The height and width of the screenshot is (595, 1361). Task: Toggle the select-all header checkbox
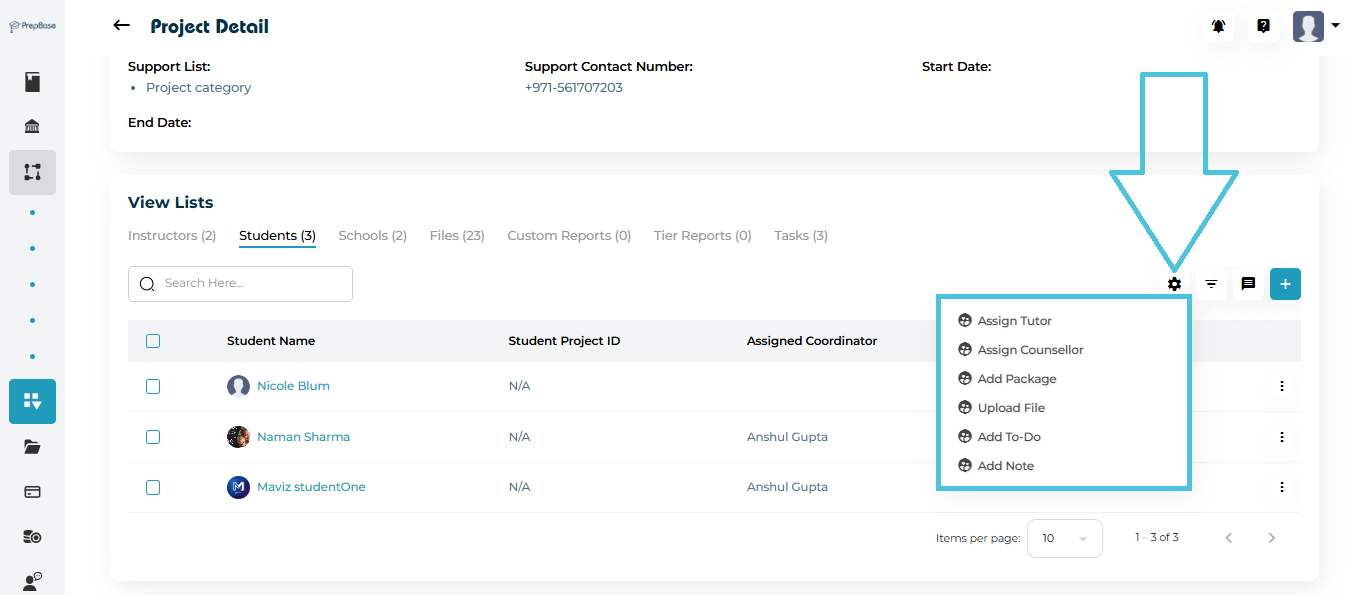tap(153, 341)
